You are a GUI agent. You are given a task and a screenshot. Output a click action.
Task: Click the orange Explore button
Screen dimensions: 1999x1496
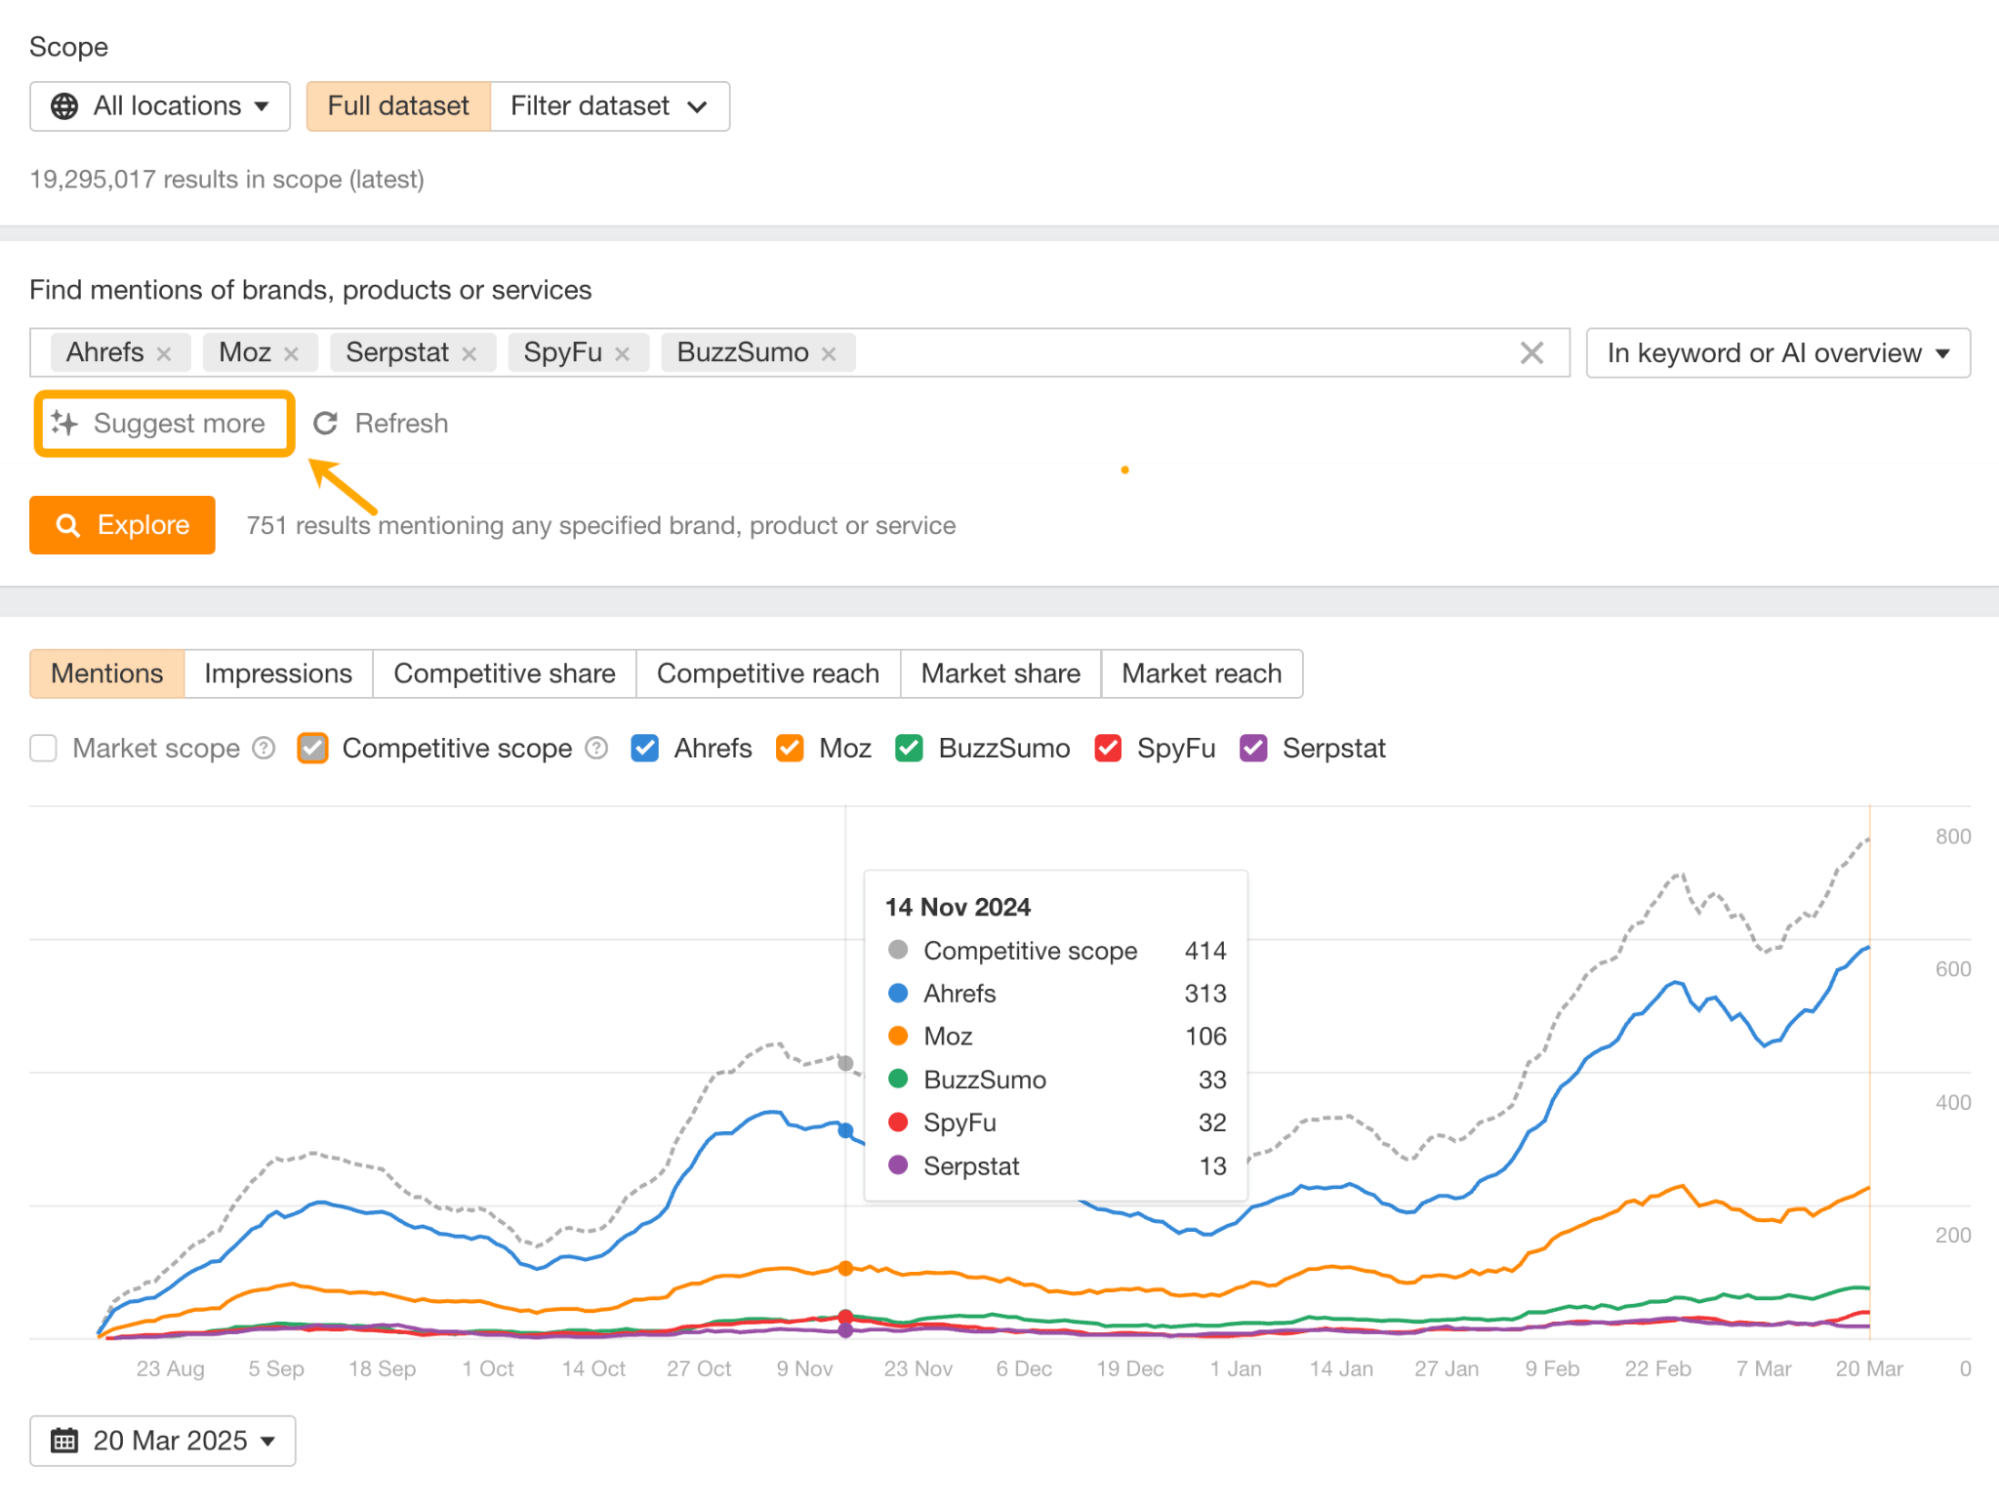point(122,525)
